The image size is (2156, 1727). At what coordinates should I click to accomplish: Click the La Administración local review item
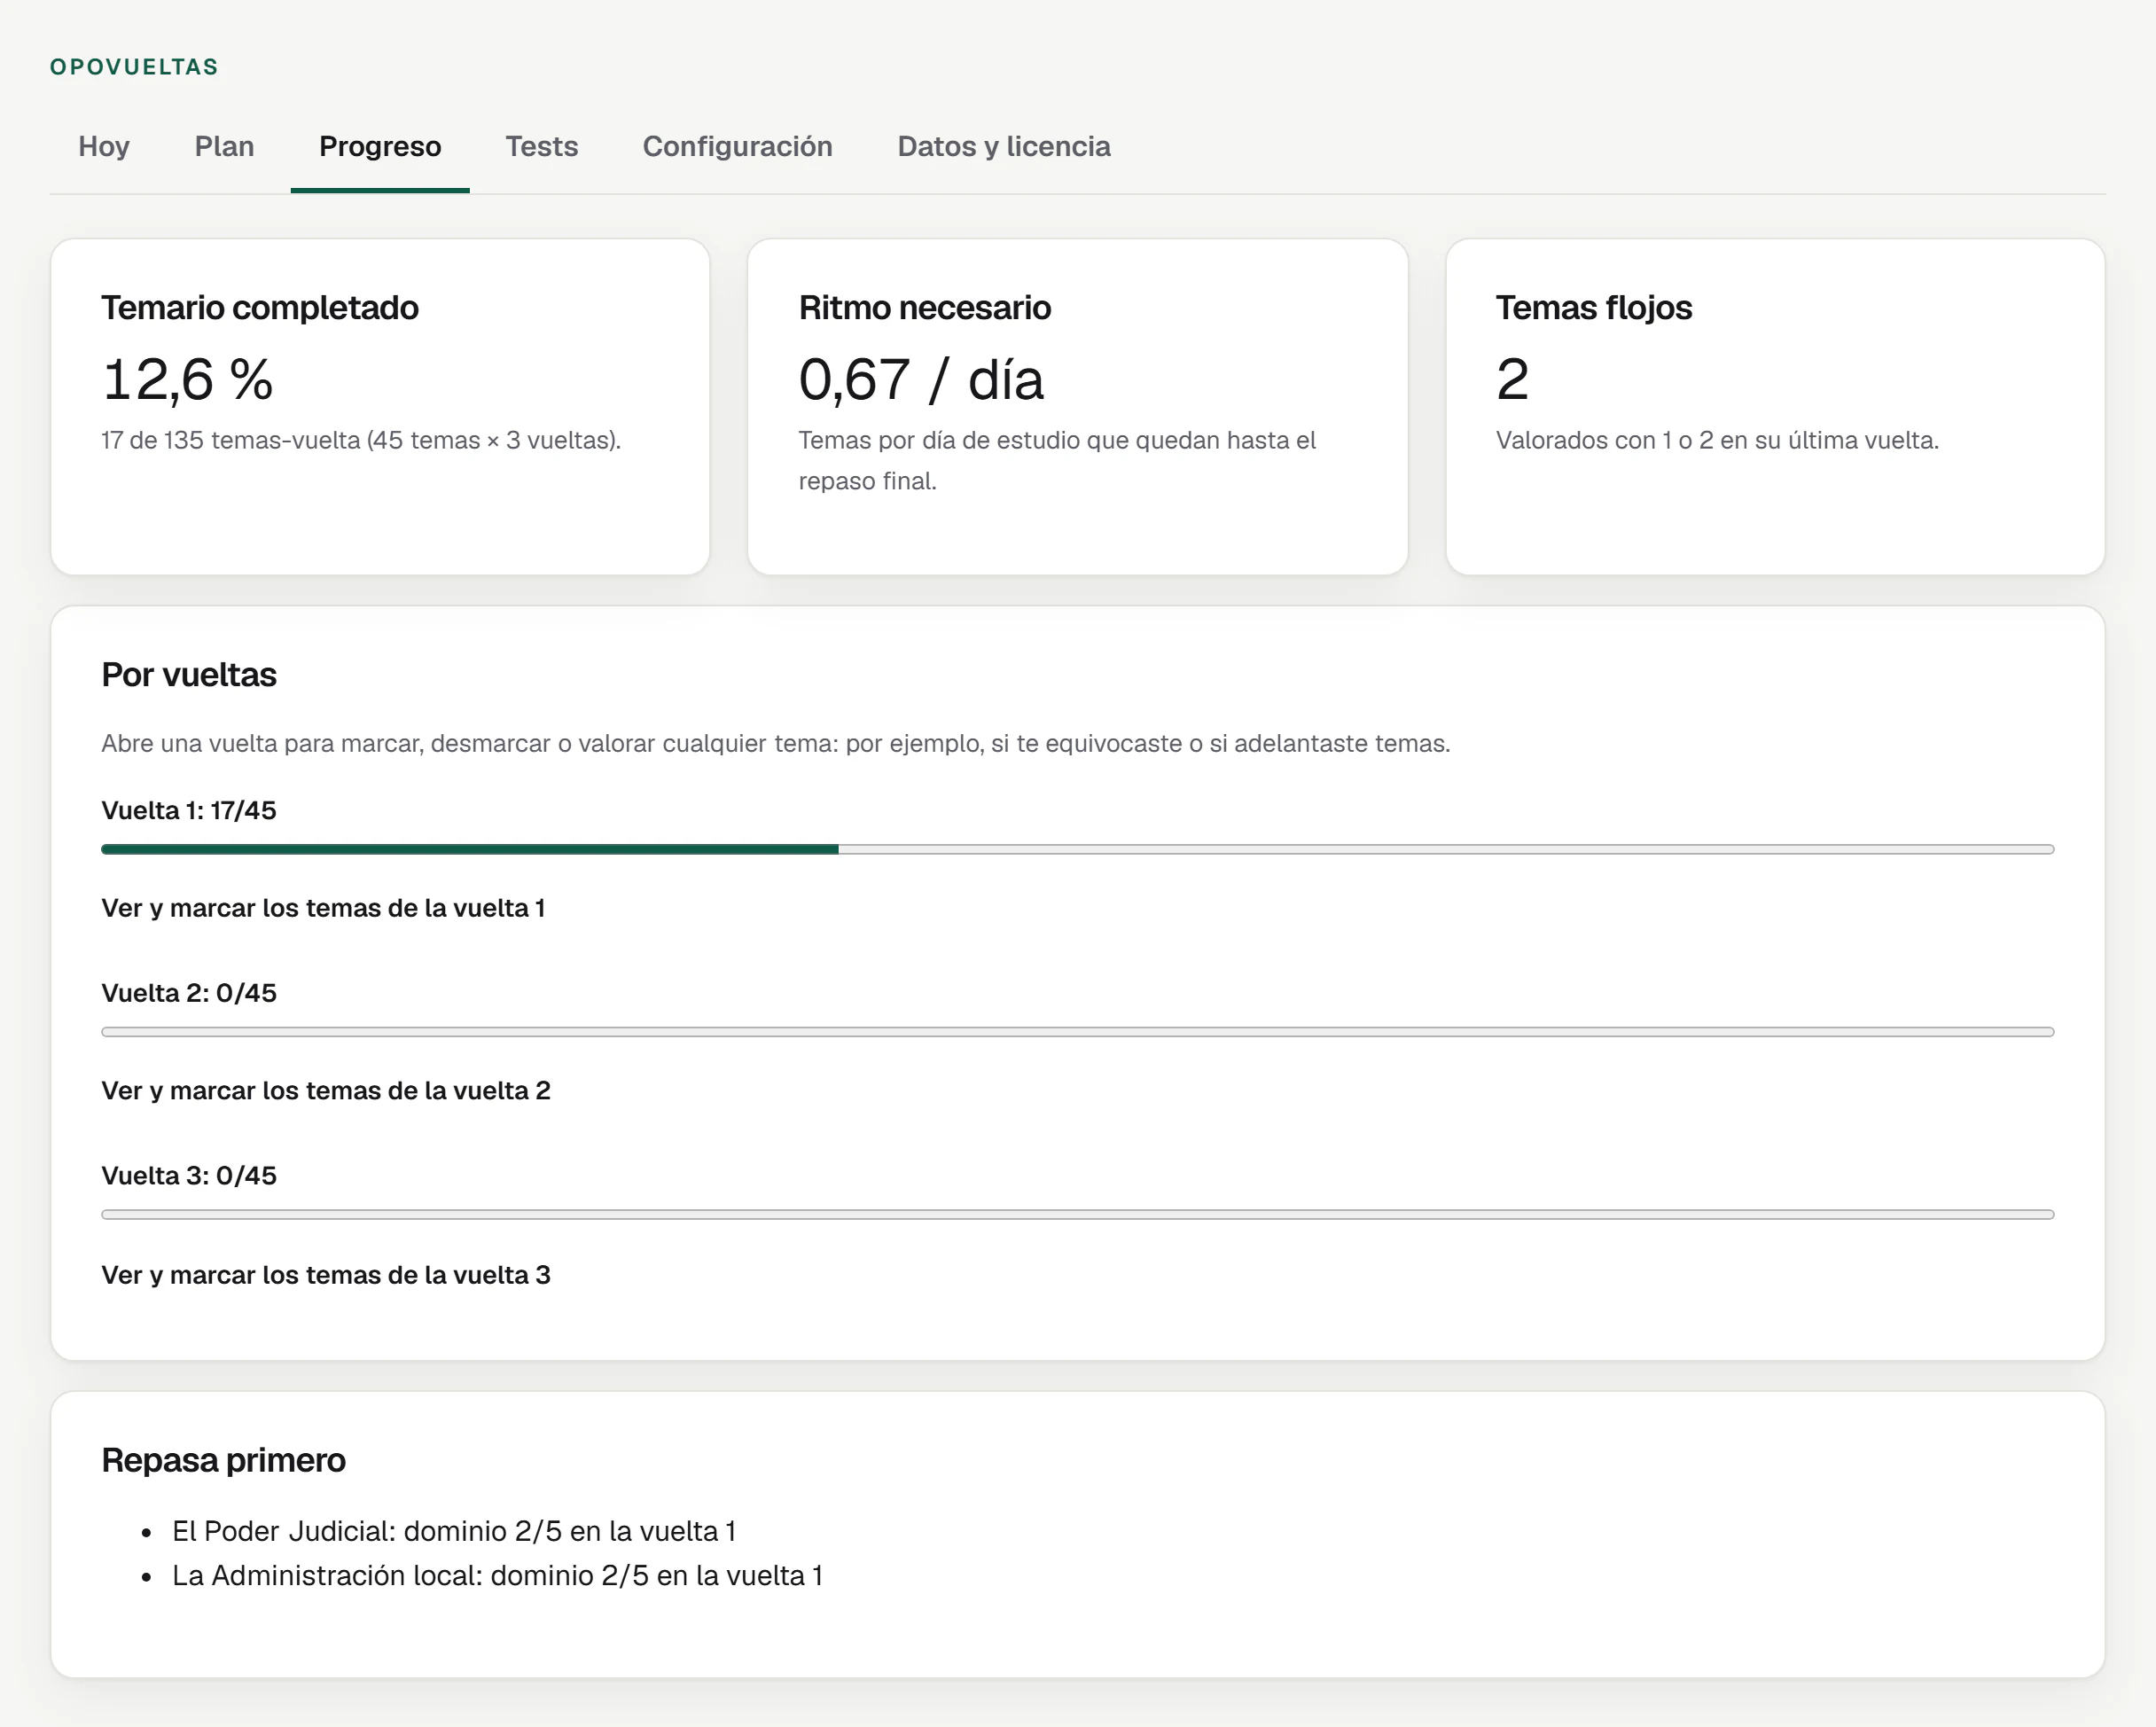pyautogui.click(x=497, y=1576)
